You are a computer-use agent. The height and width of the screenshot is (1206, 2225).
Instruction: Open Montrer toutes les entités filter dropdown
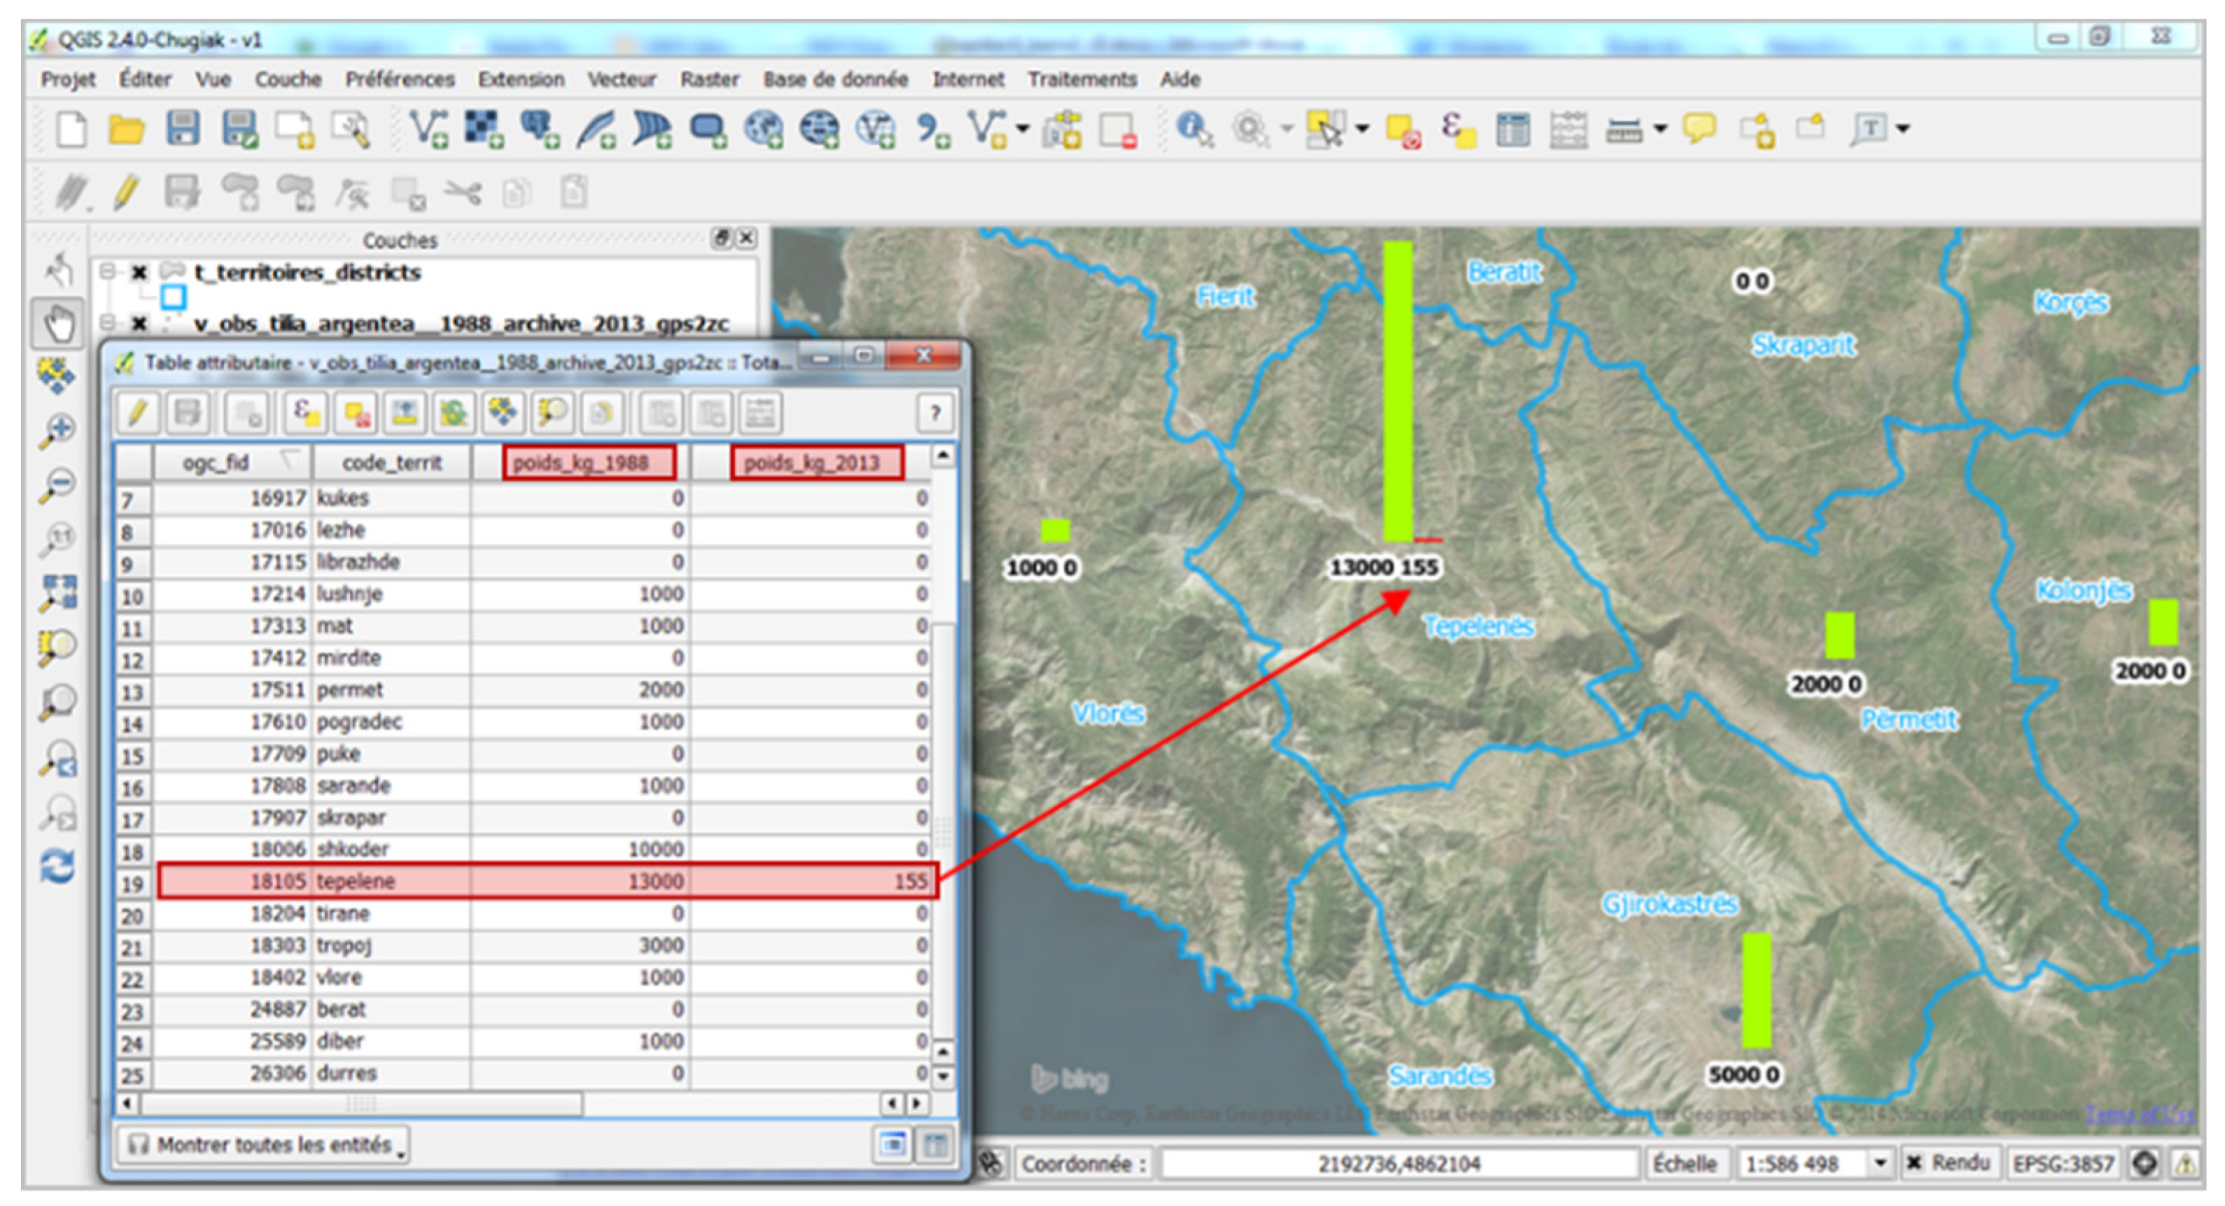coord(264,1145)
